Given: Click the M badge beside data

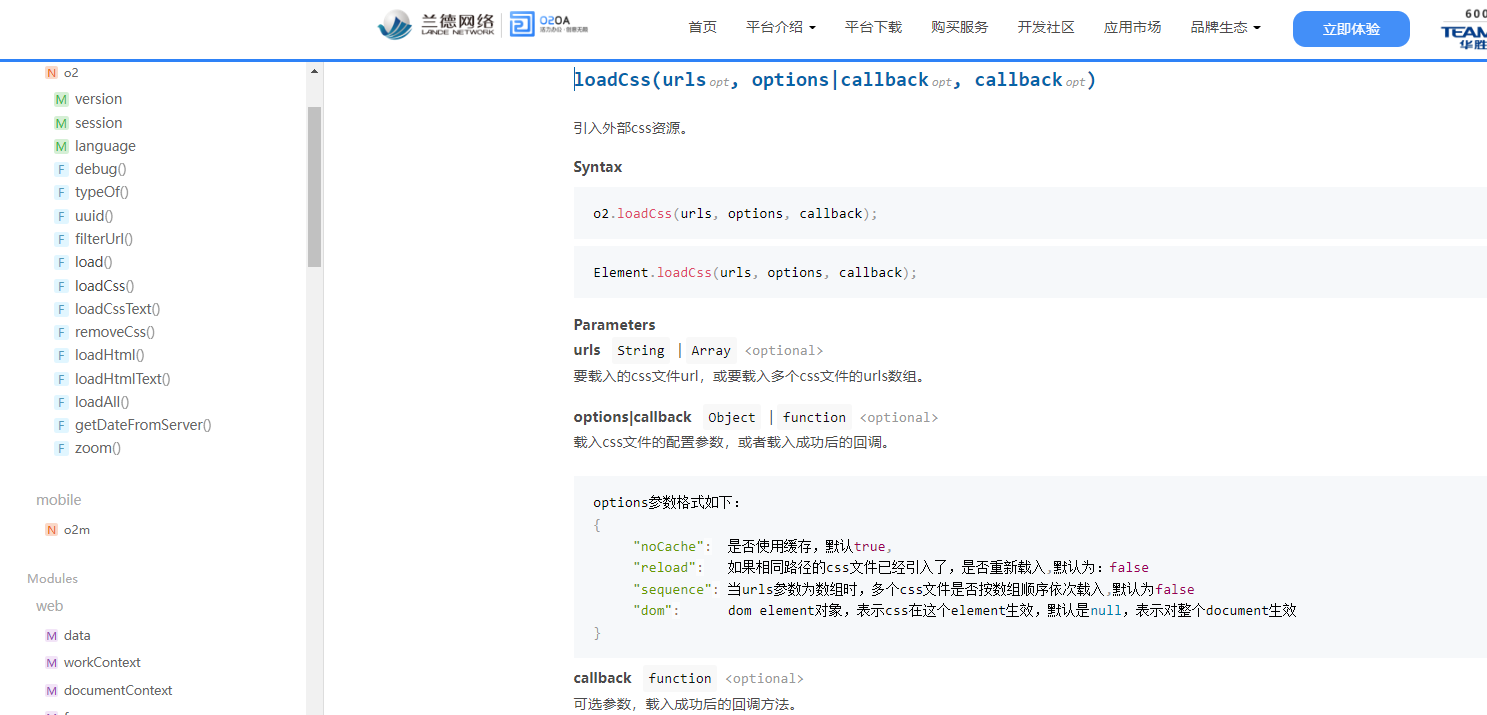Looking at the screenshot, I should coord(51,635).
